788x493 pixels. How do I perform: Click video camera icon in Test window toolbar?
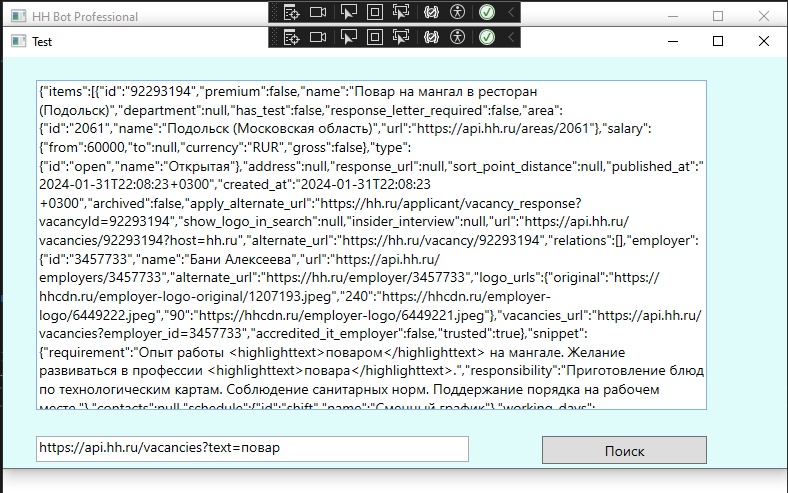pyautogui.click(x=318, y=37)
